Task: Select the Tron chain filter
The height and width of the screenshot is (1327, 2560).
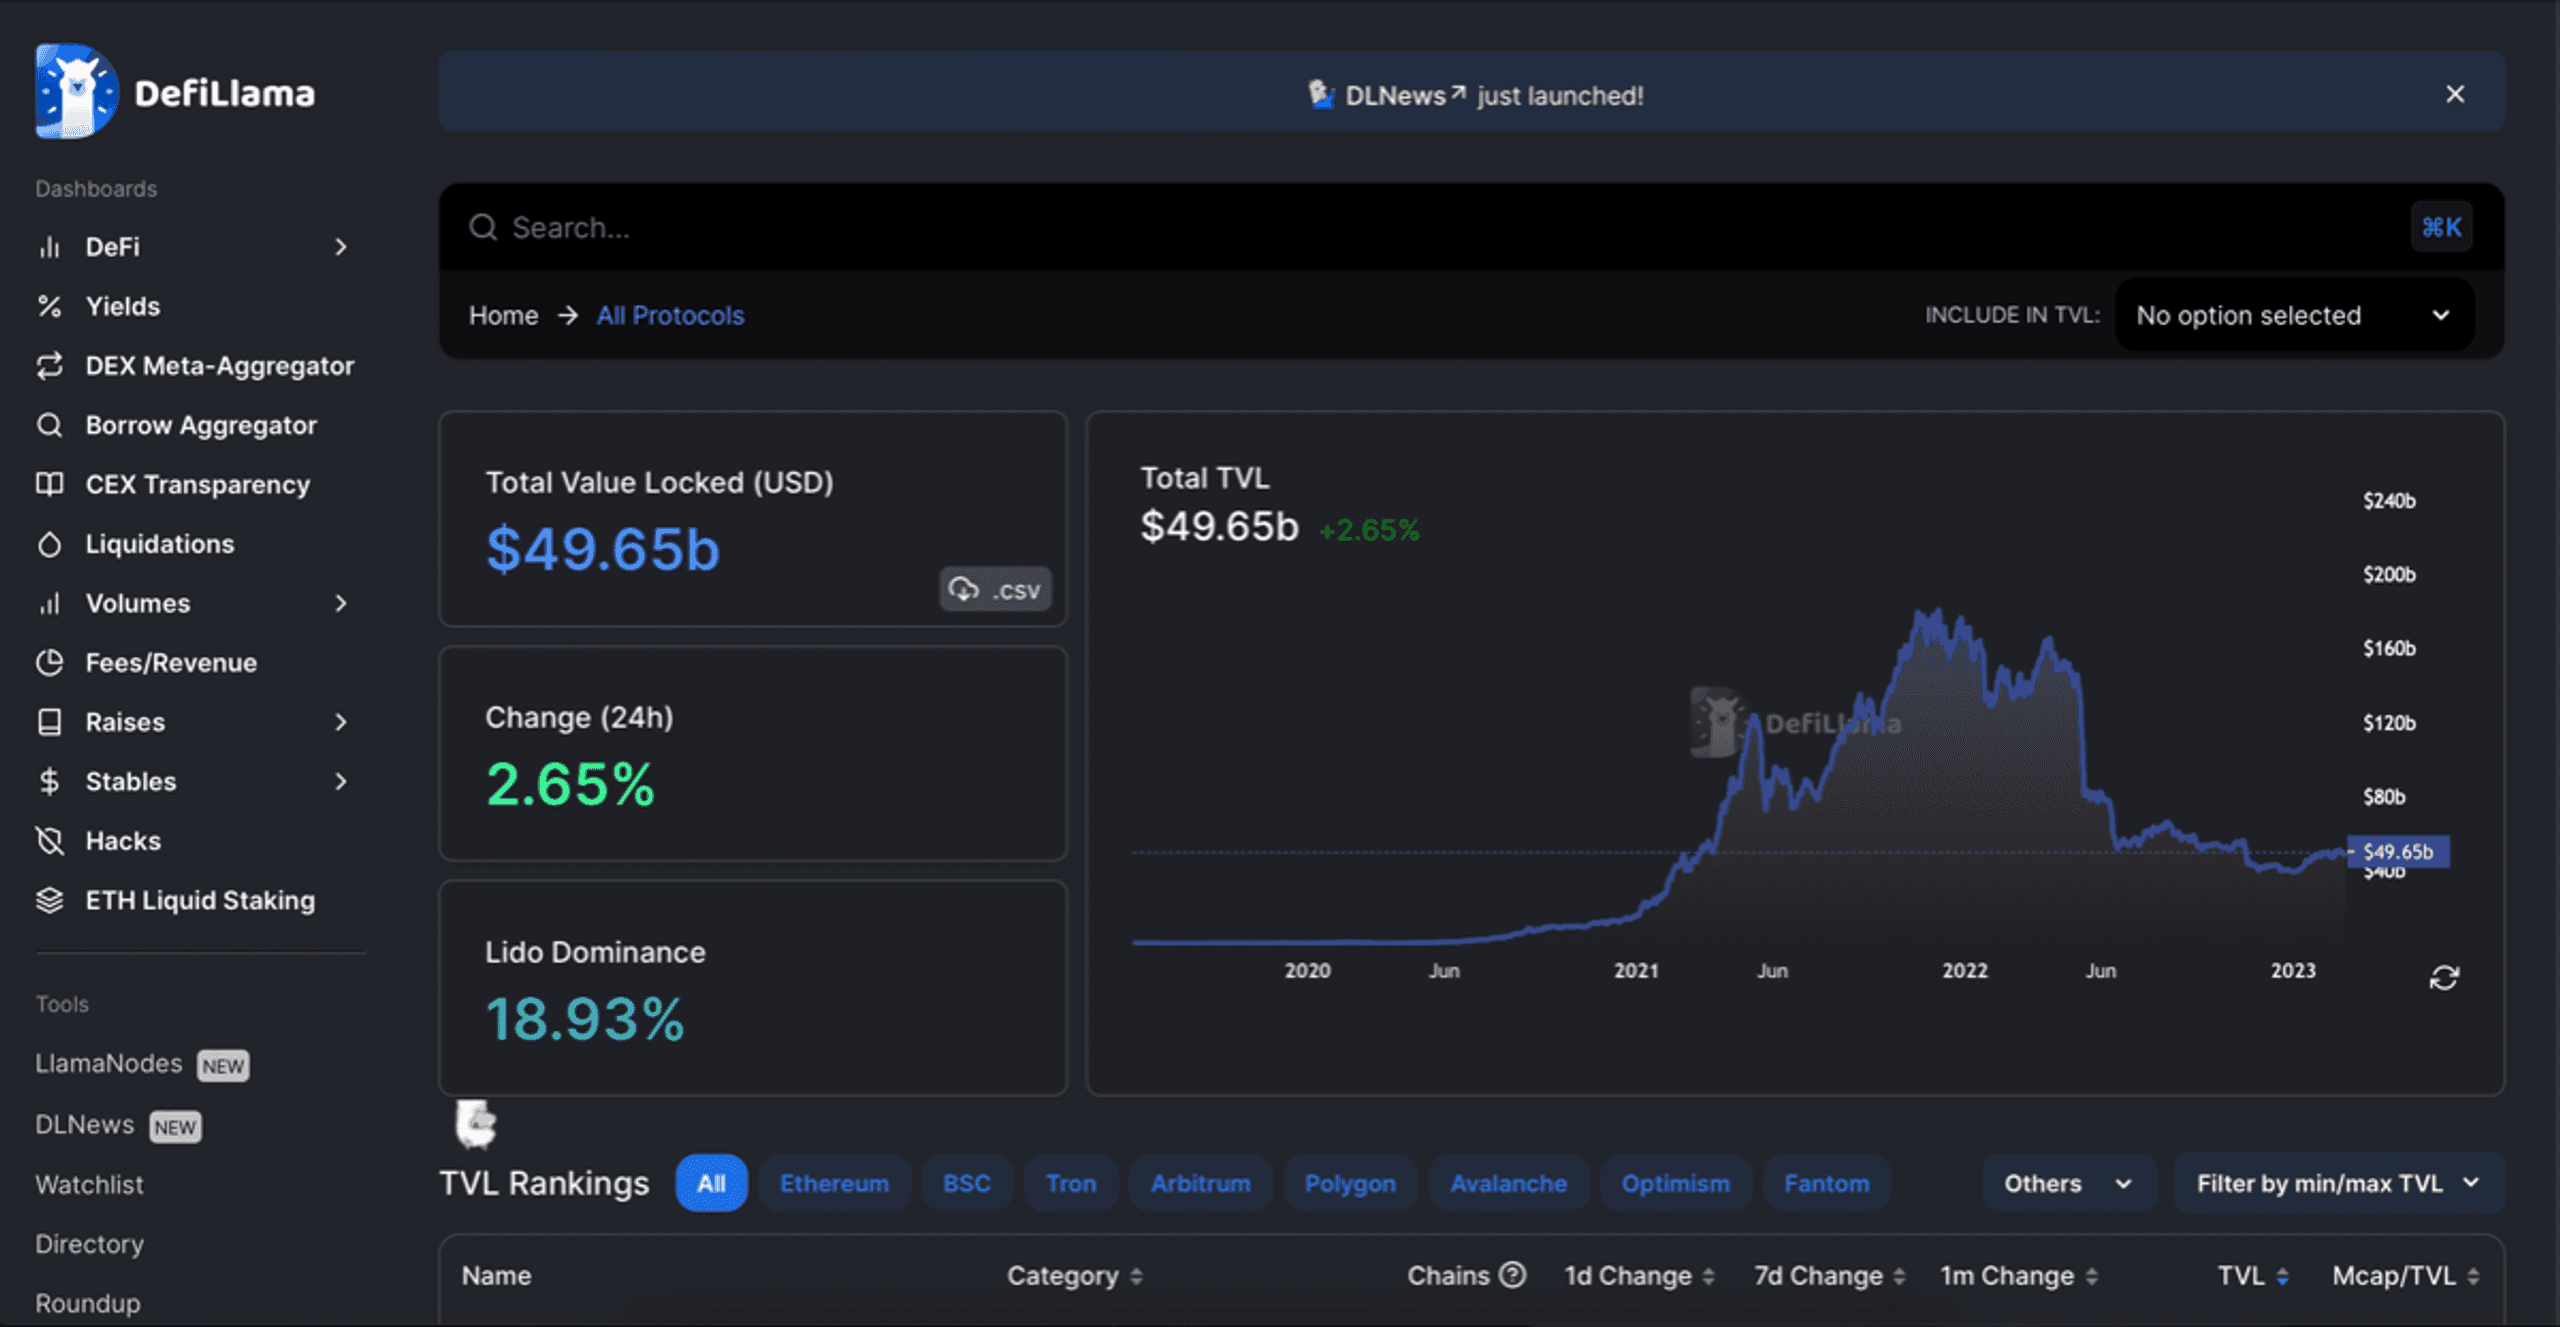Action: tap(1071, 1183)
